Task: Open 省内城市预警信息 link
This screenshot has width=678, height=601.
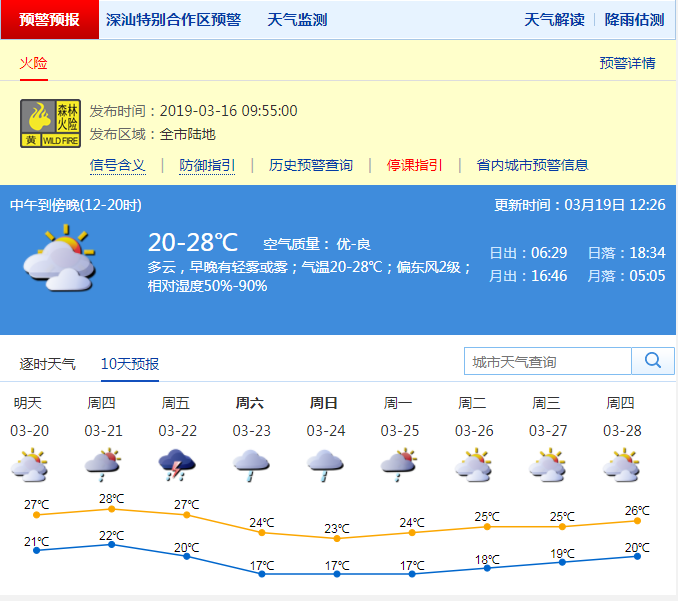Action: (532, 165)
